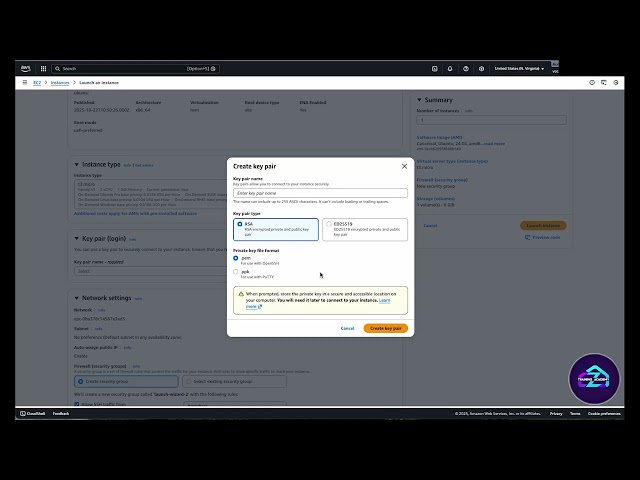
Task: Select the .pem private key format
Action: click(x=236, y=258)
